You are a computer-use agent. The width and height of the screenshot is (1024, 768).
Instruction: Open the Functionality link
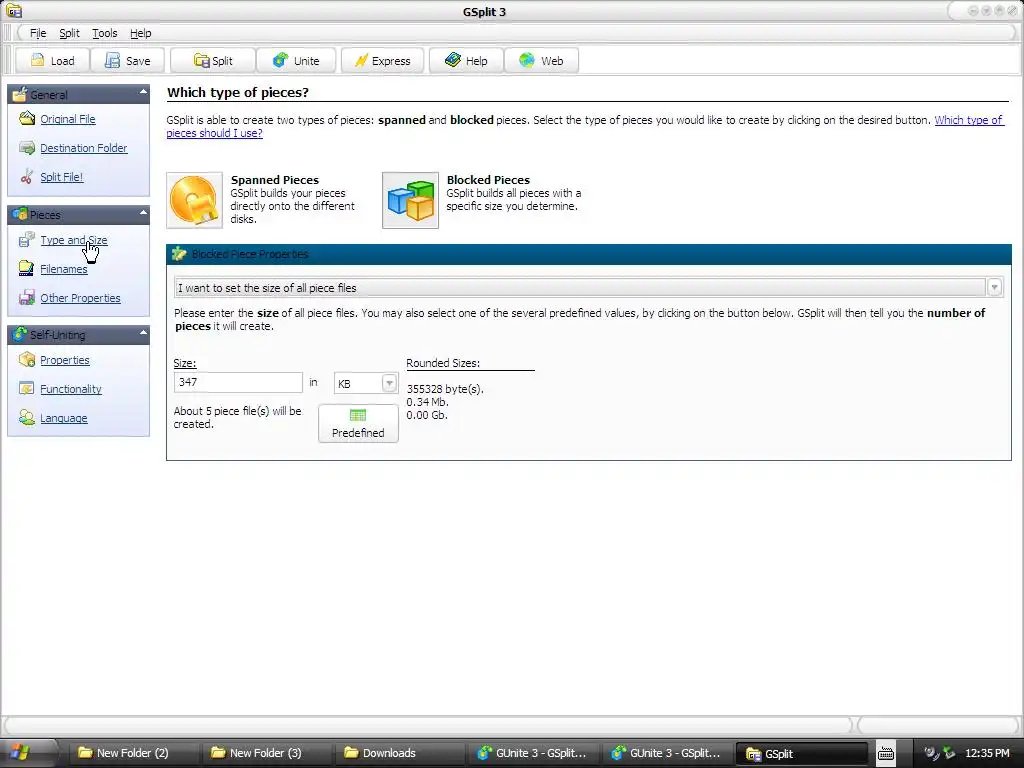pos(71,389)
